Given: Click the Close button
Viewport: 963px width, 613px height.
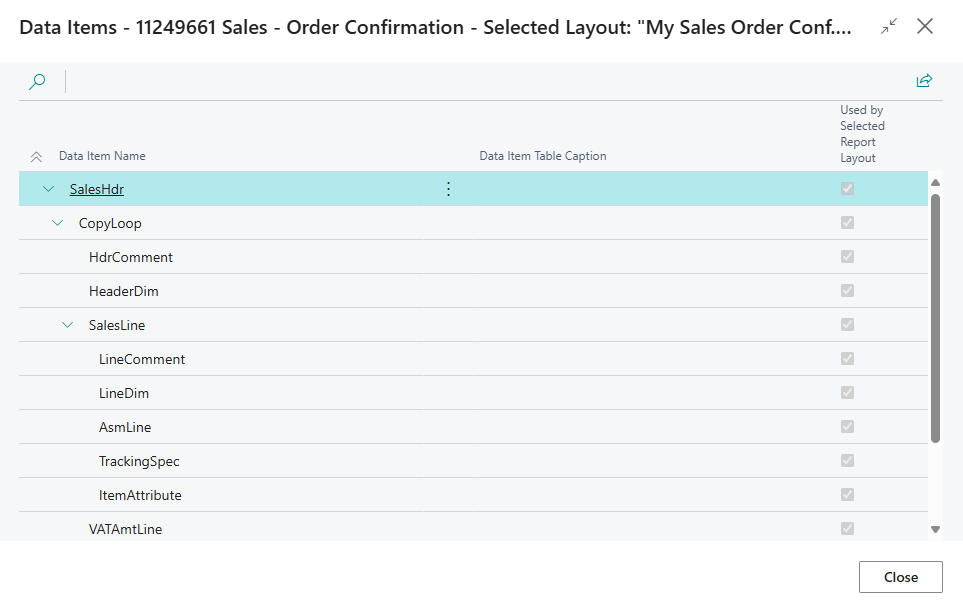Looking at the screenshot, I should point(900,577).
